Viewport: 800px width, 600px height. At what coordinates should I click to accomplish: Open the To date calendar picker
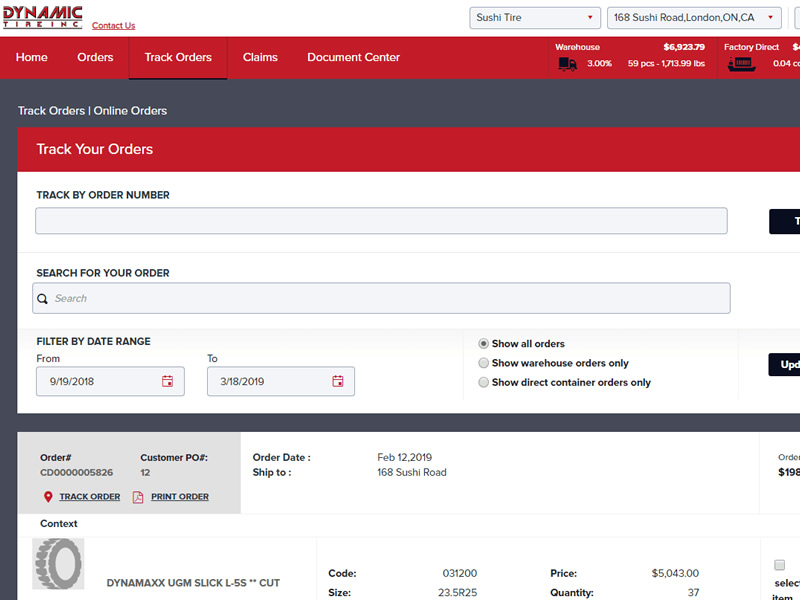pos(338,381)
